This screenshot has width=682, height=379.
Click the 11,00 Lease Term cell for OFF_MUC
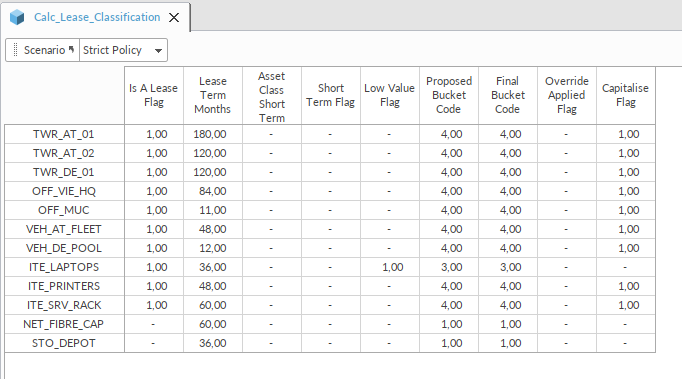click(213, 210)
